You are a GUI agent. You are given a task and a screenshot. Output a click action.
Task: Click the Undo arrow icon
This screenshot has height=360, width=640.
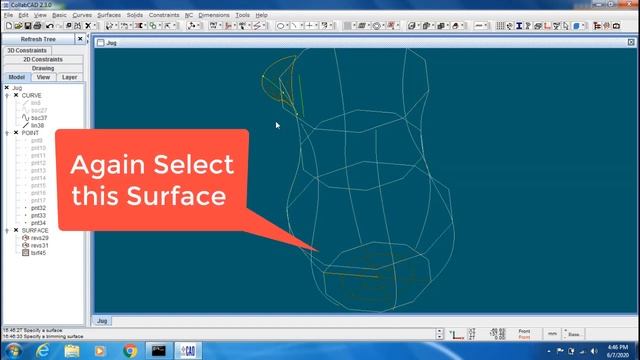[x=49, y=26]
